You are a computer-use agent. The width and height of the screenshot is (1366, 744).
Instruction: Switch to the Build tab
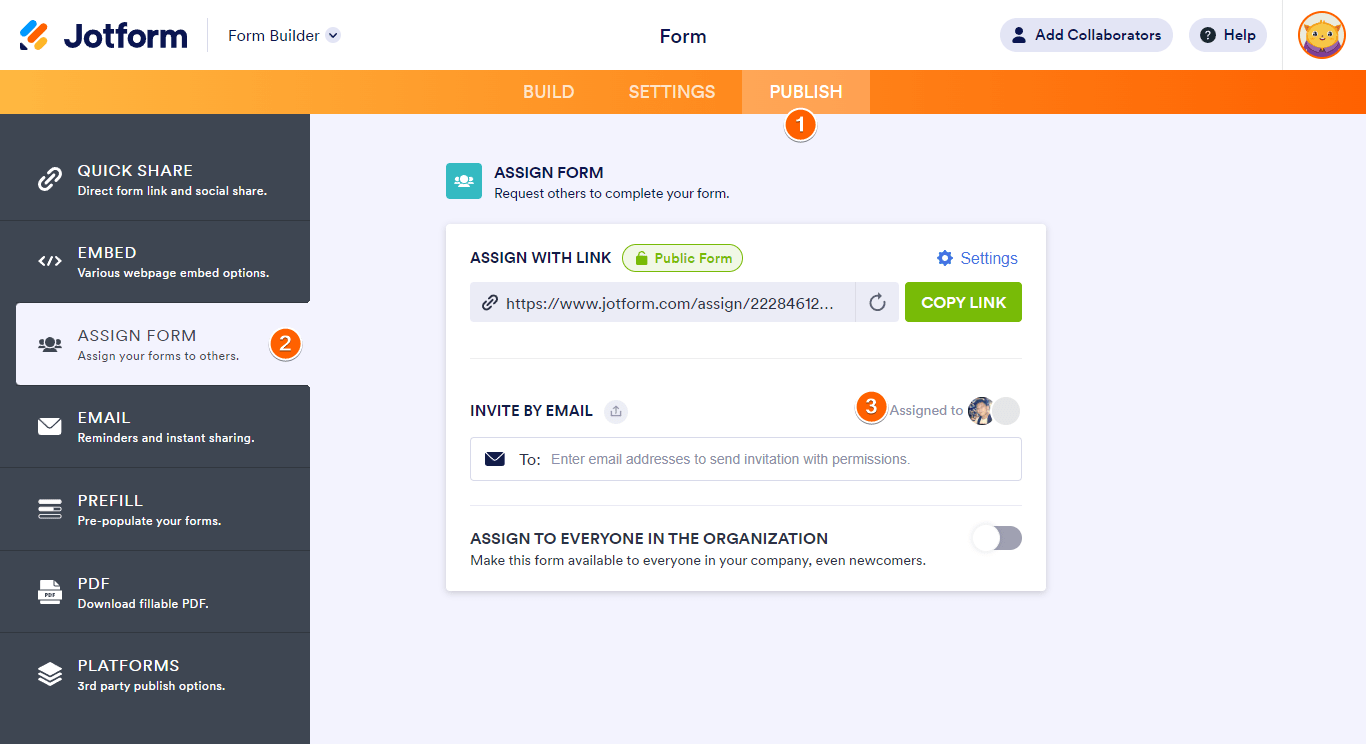tap(548, 92)
